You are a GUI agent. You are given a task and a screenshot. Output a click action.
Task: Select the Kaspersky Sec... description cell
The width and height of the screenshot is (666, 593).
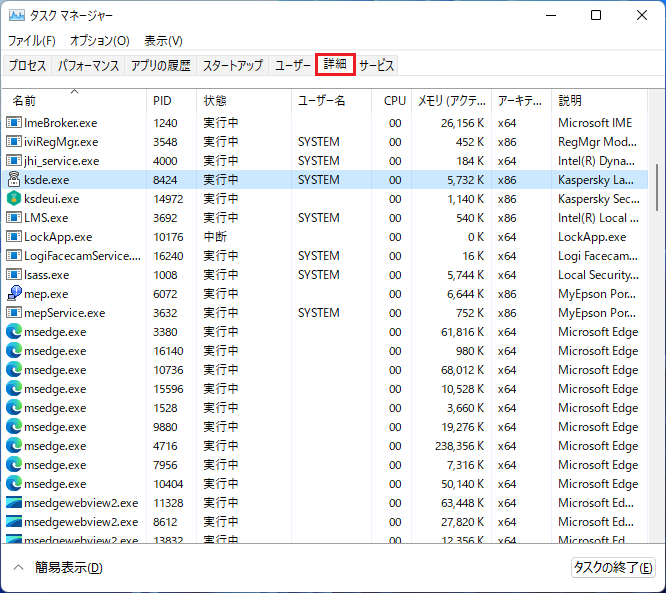point(598,199)
